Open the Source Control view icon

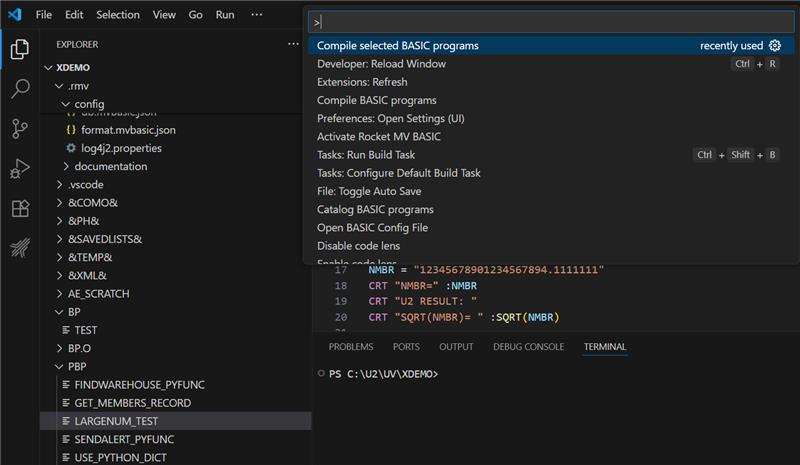(x=19, y=128)
